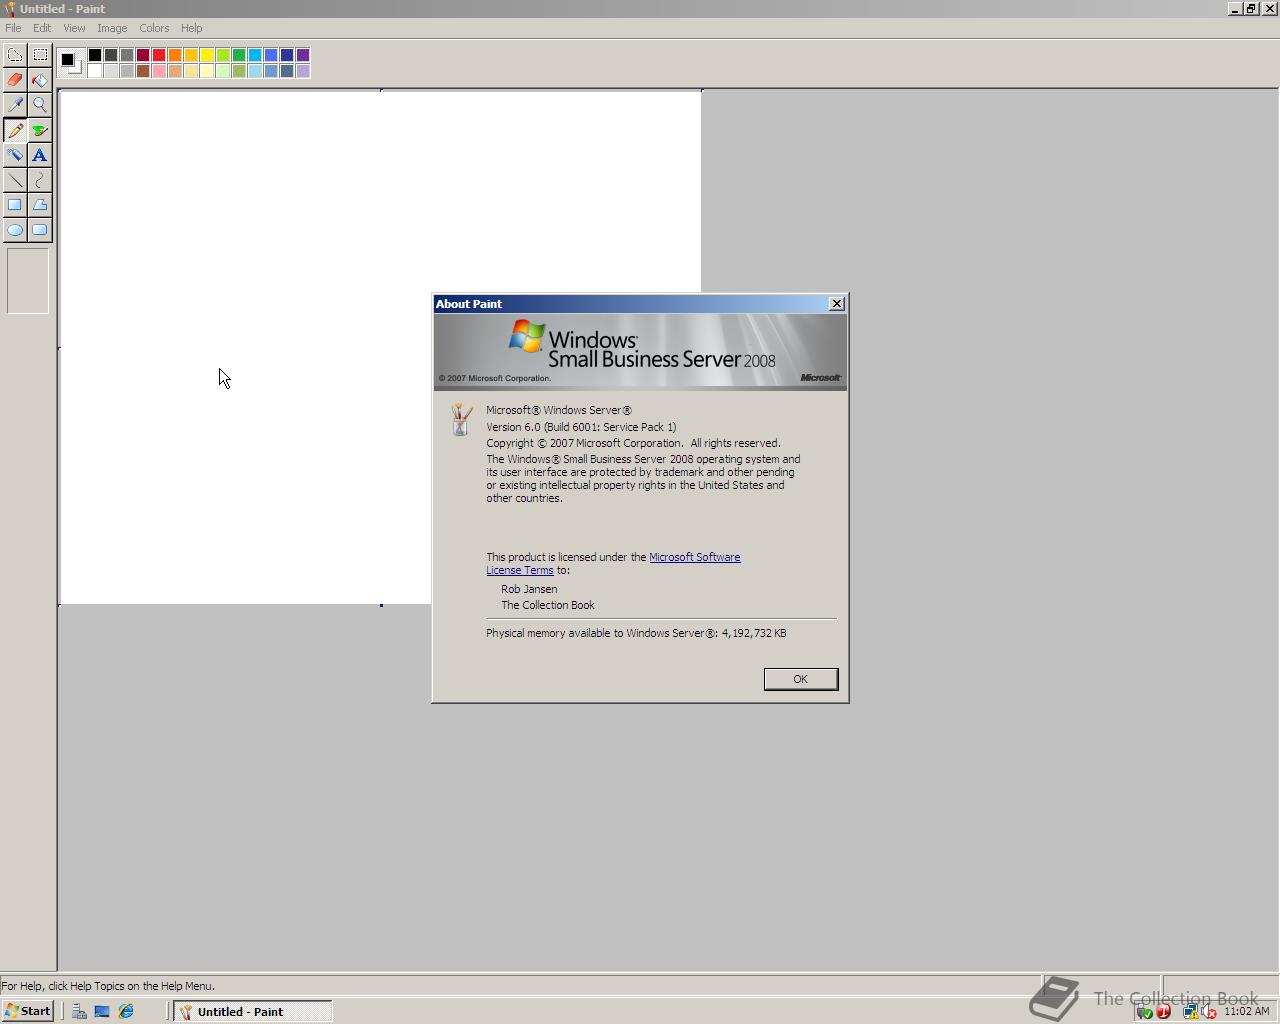Choose the Ellipse tool
Image resolution: width=1280 pixels, height=1024 pixels.
tap(15, 230)
